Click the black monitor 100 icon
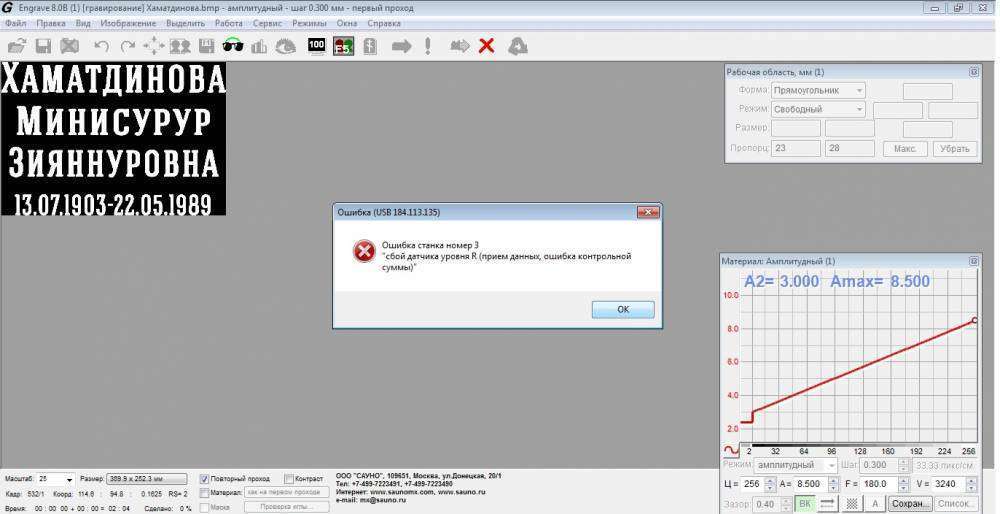 coord(316,46)
